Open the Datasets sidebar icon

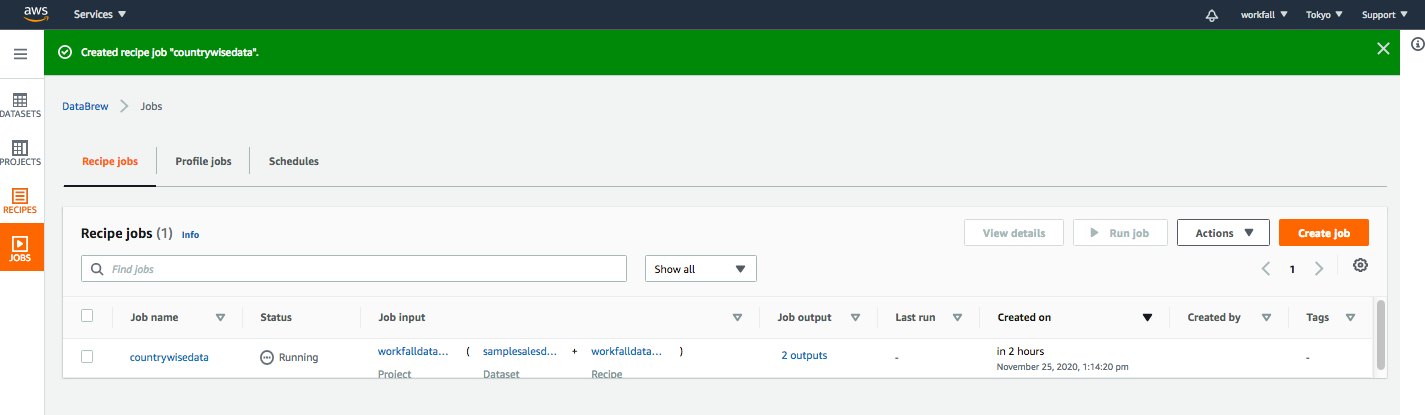click(x=20, y=105)
